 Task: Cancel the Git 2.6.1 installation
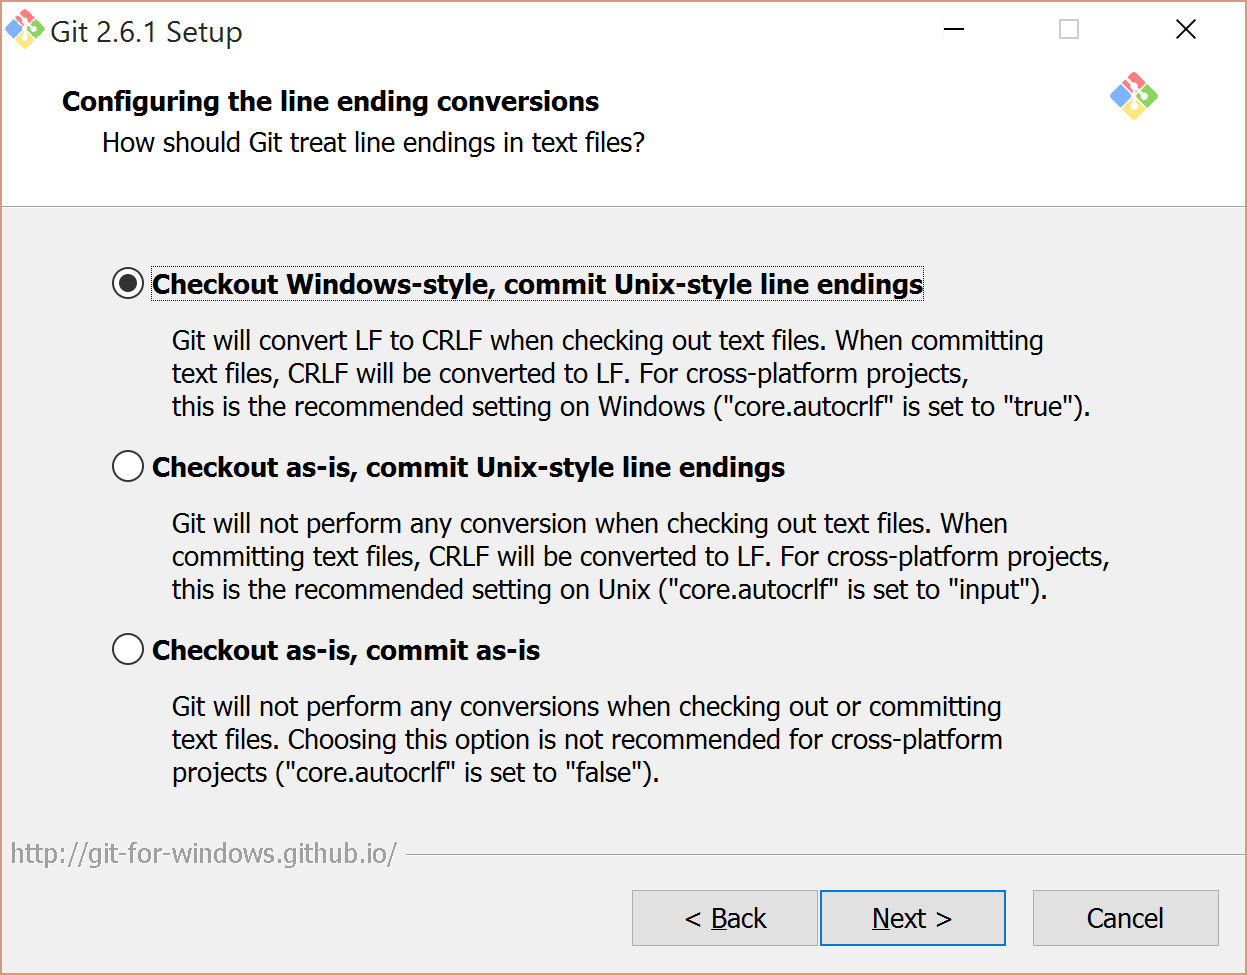1124,917
